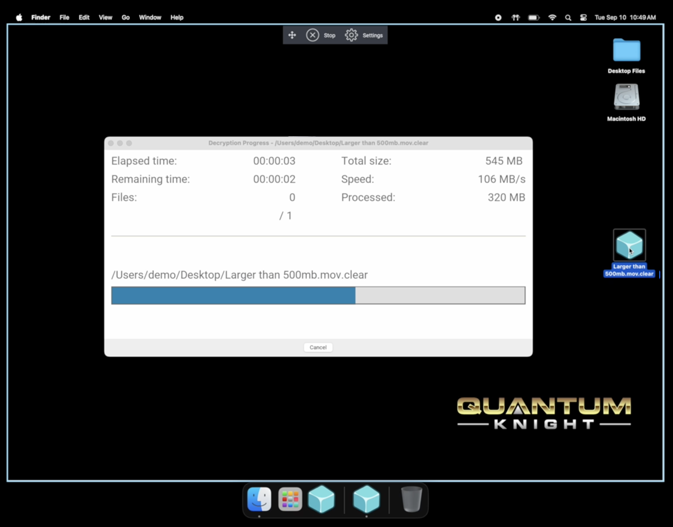673x527 pixels.
Task: Open the Trash in the dock
Action: coord(411,499)
